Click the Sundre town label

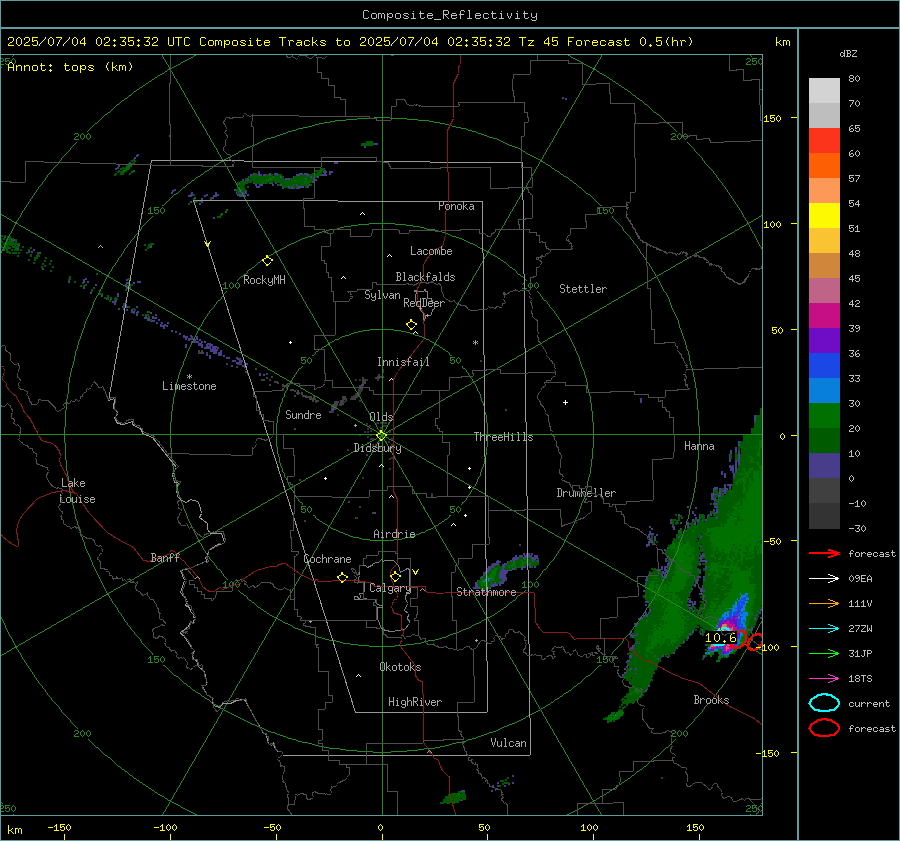click(x=303, y=415)
